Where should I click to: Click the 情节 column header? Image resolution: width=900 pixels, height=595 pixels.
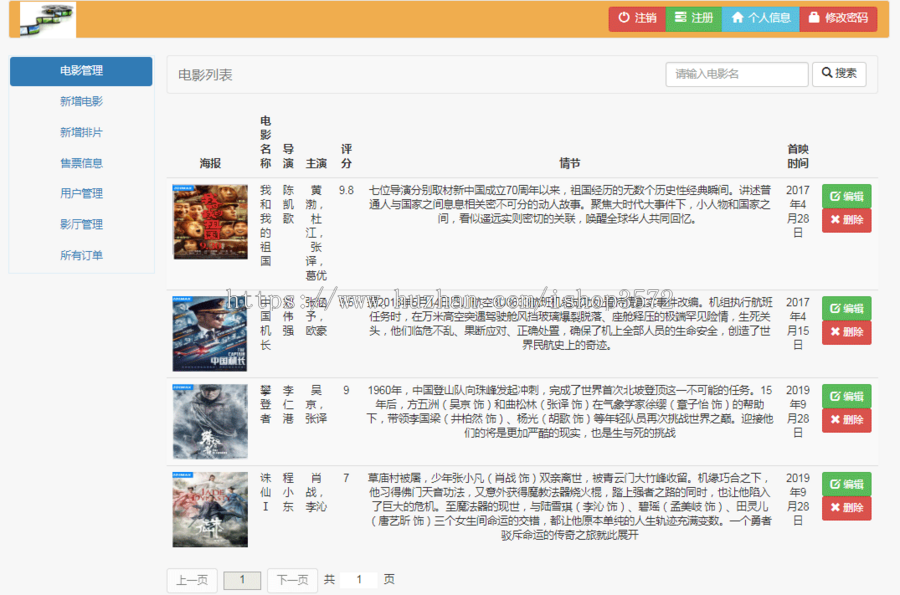pyautogui.click(x=569, y=164)
